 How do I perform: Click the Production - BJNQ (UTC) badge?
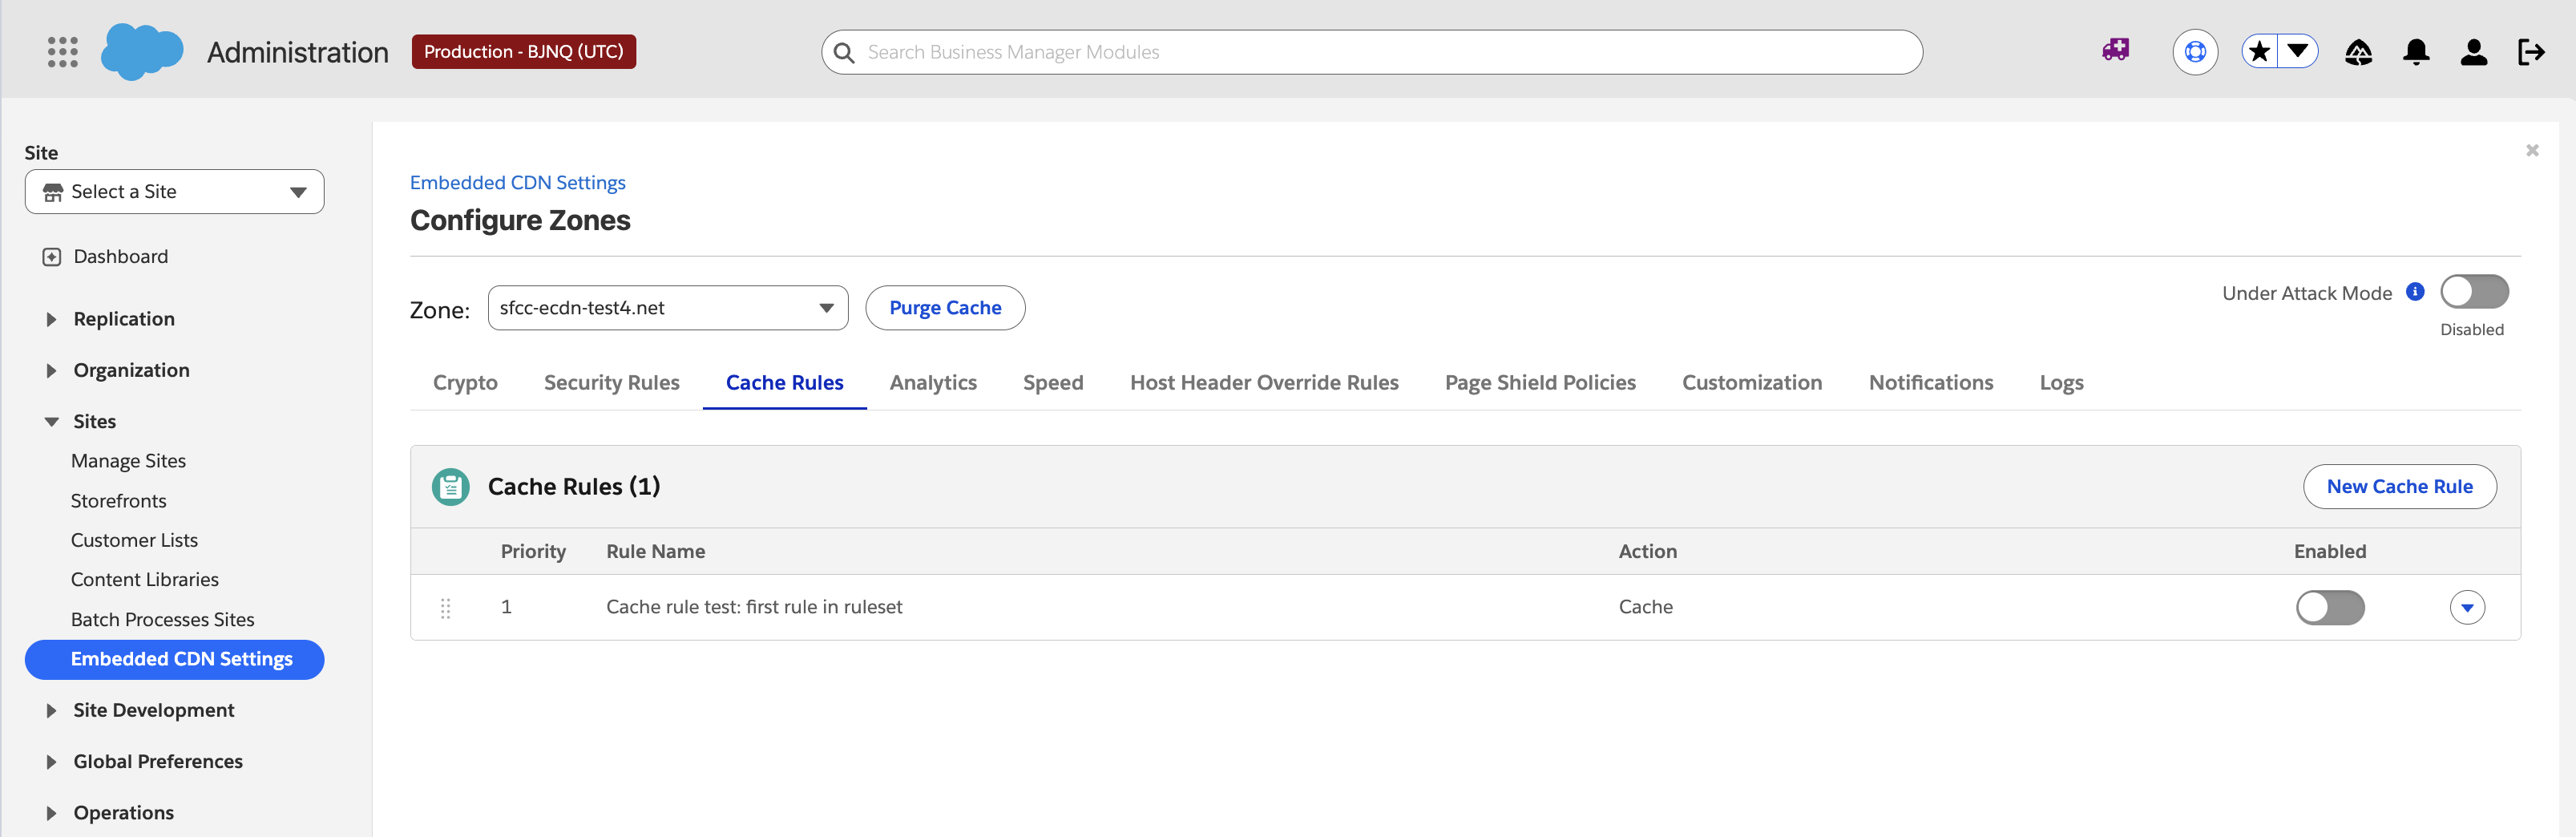coord(523,52)
